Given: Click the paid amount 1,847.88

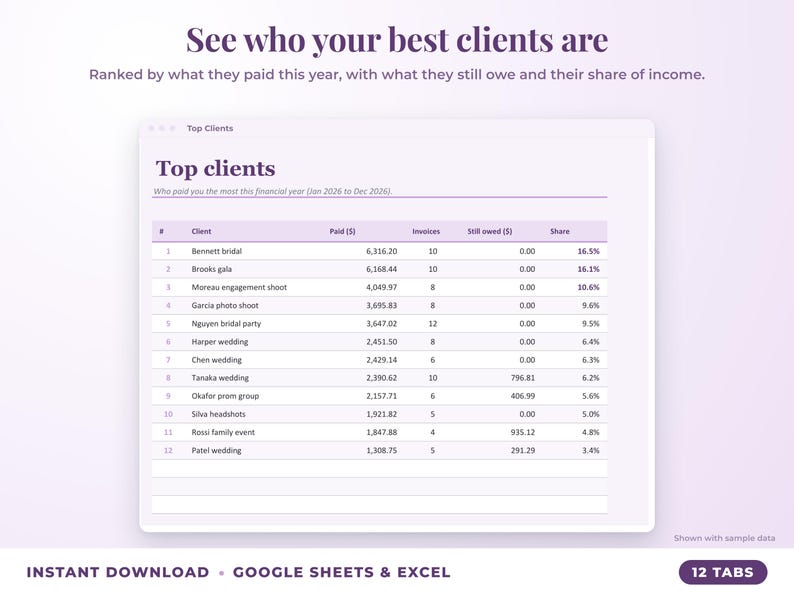Looking at the screenshot, I should (381, 432).
